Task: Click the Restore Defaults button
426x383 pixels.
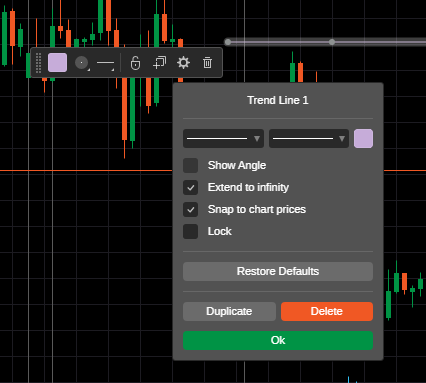Action: click(278, 271)
